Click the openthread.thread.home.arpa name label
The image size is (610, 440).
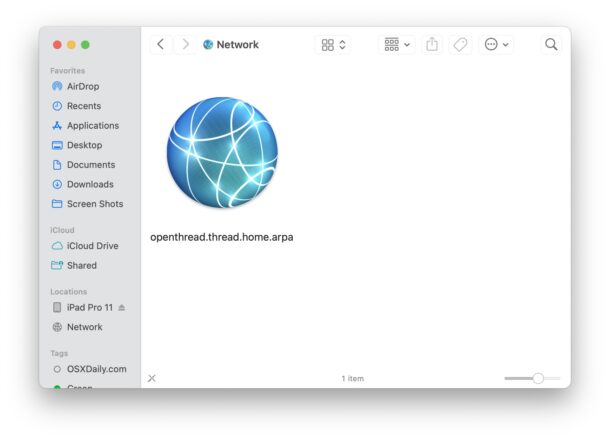click(x=222, y=237)
